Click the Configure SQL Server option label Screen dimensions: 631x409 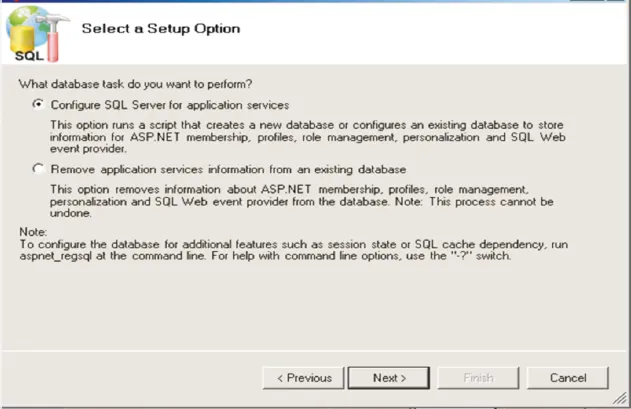point(170,105)
